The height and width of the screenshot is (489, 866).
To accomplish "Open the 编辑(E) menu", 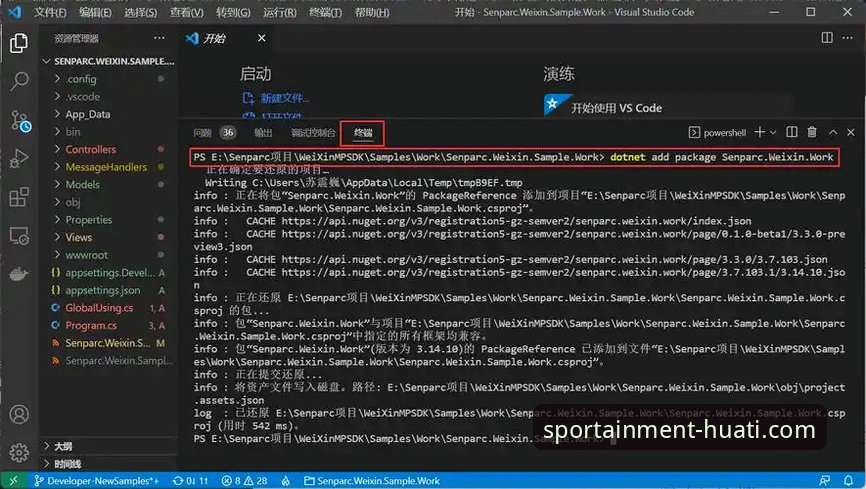I will tap(95, 12).
